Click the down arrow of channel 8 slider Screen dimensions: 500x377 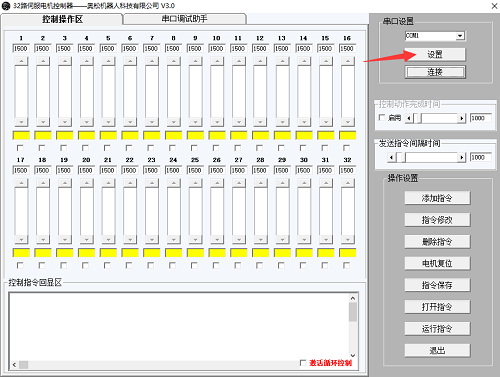pyautogui.click(x=174, y=122)
